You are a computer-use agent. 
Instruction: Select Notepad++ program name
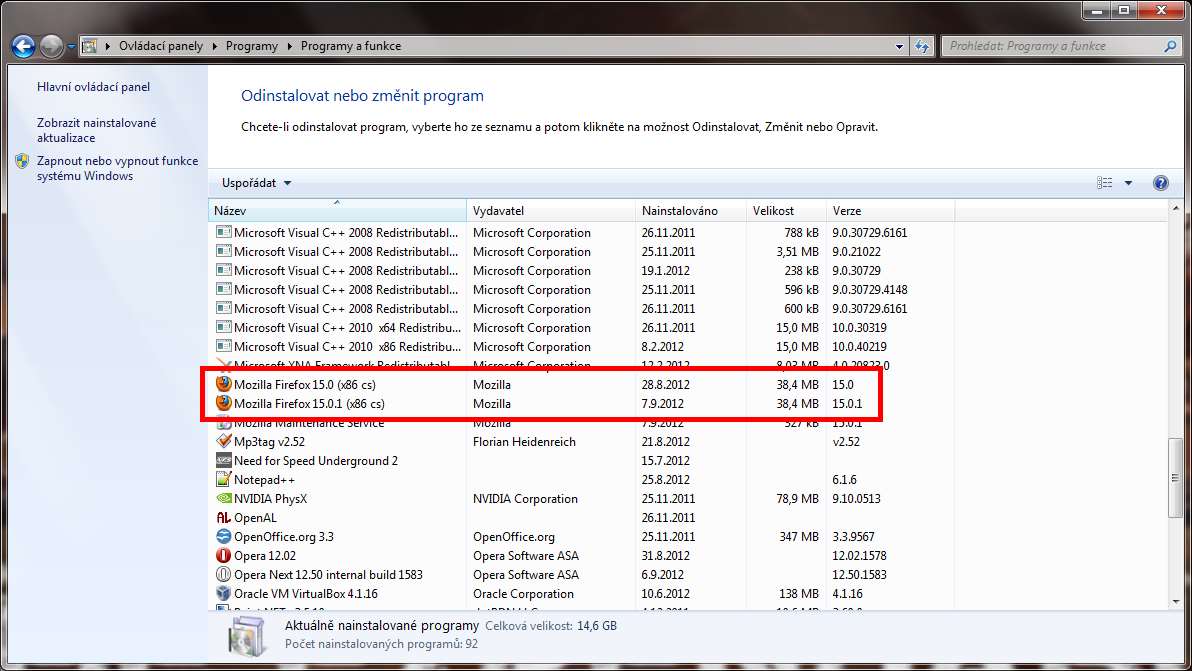point(265,480)
